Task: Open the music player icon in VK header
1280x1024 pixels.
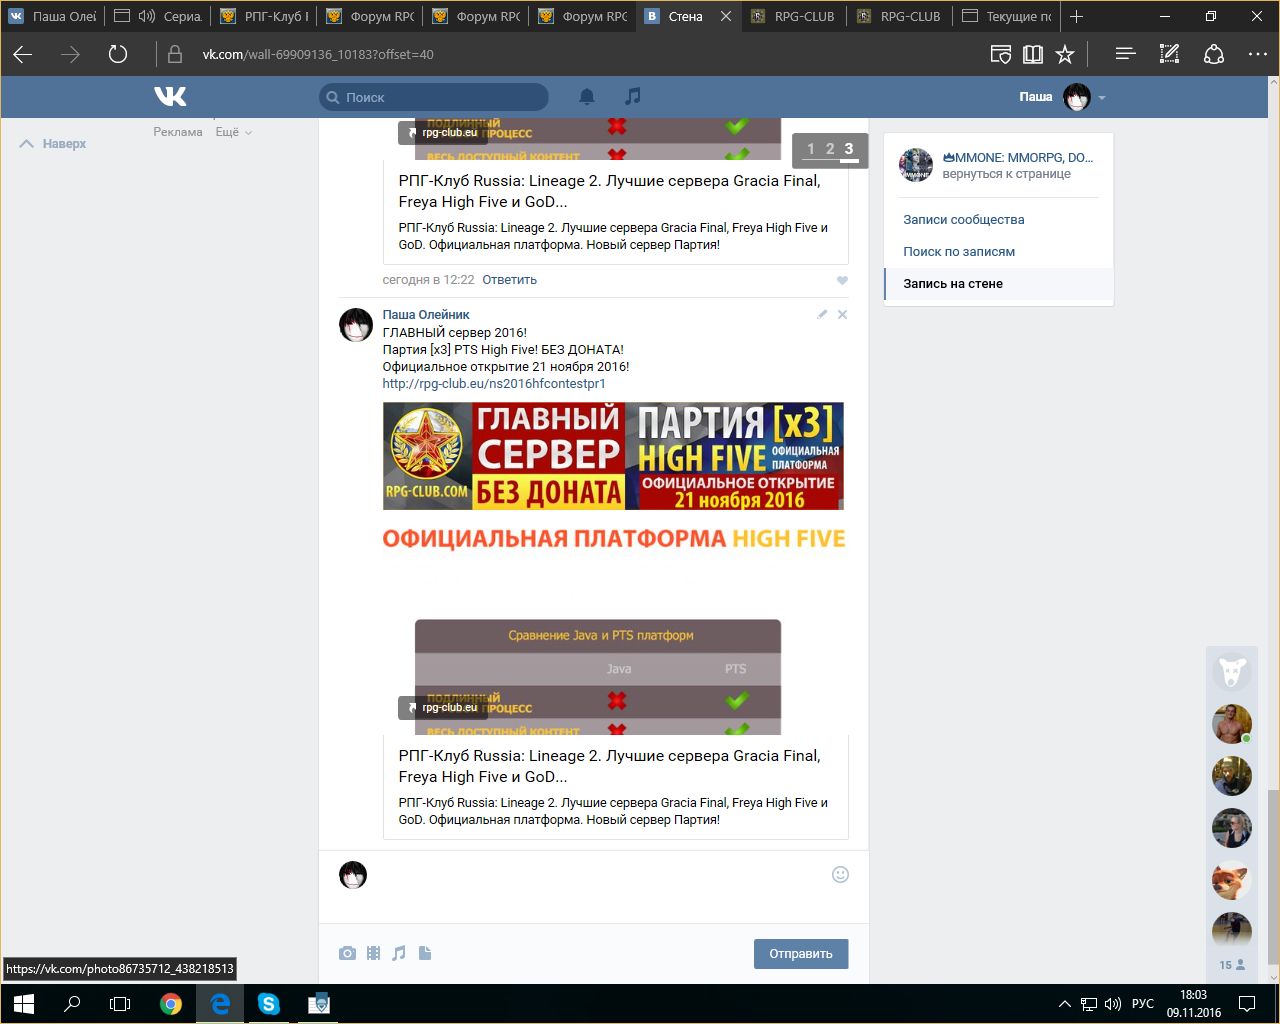Action: click(x=632, y=96)
